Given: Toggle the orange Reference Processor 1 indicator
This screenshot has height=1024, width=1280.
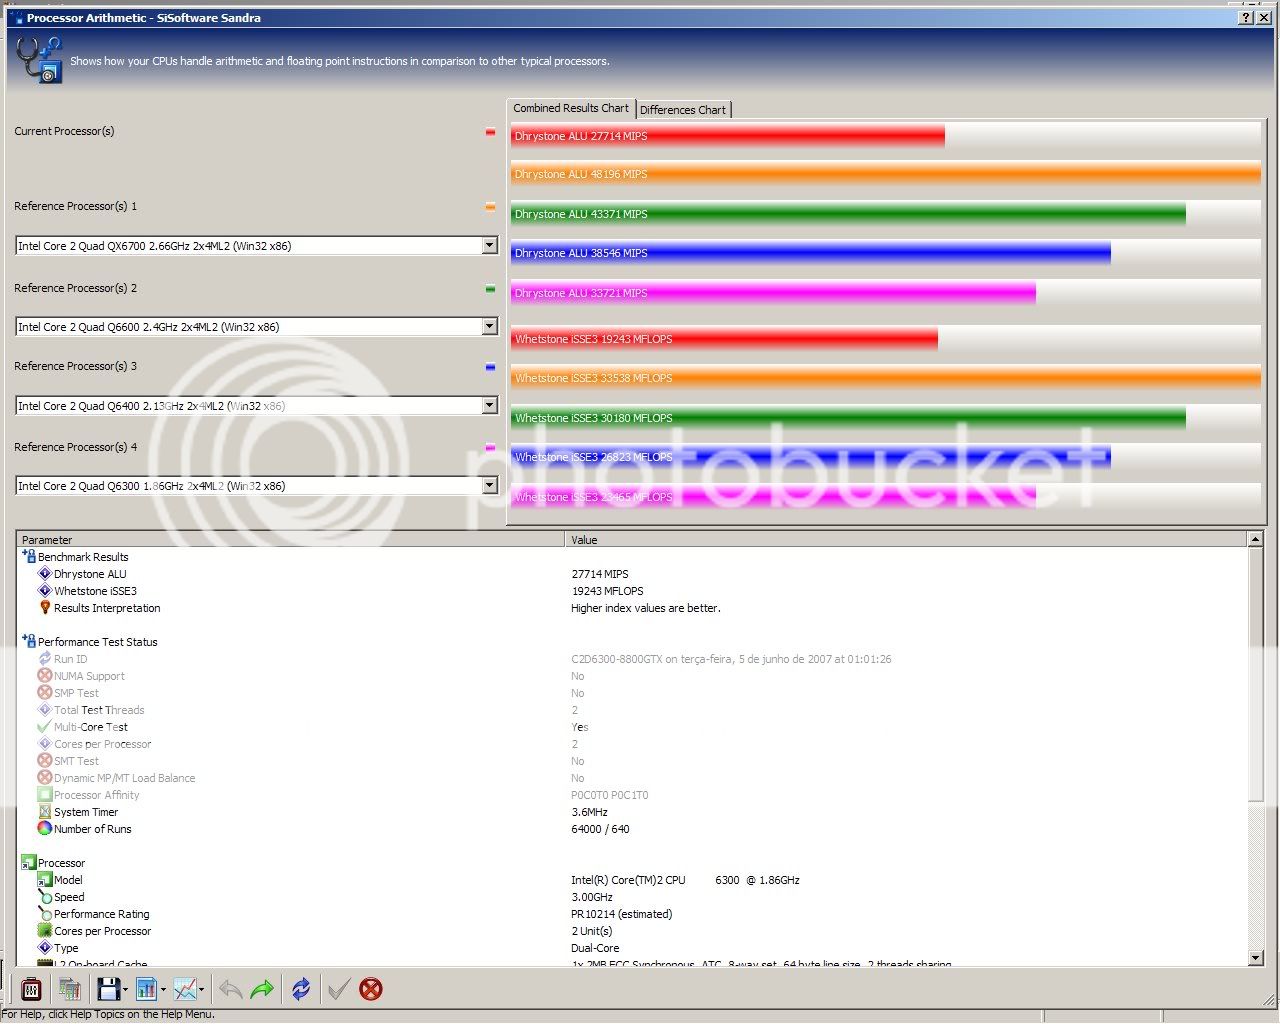Looking at the screenshot, I should coord(490,207).
